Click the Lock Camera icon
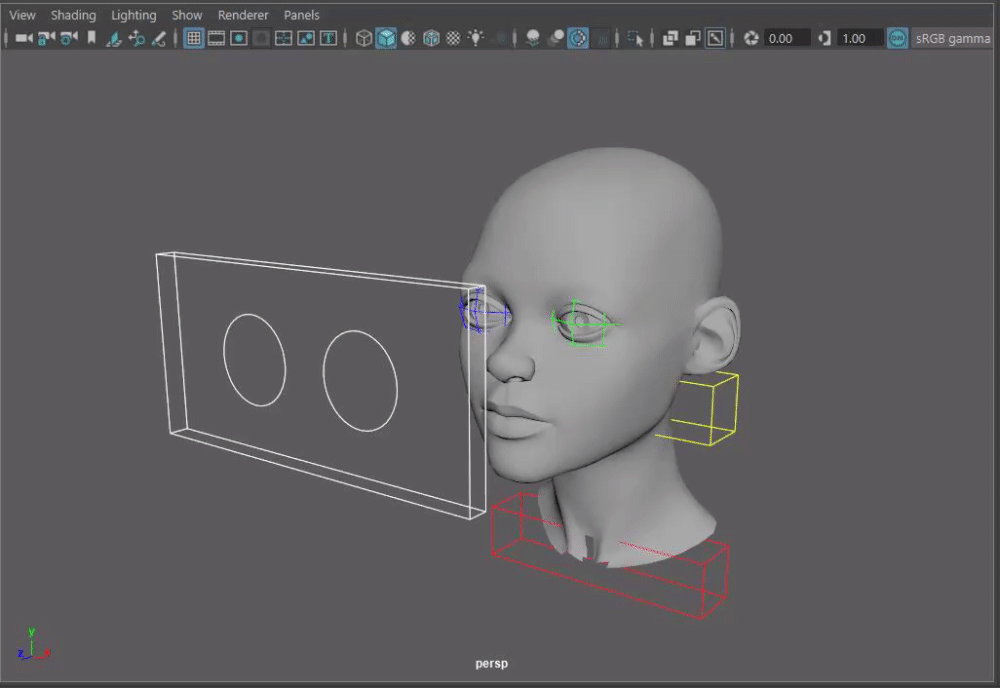 (x=46, y=38)
